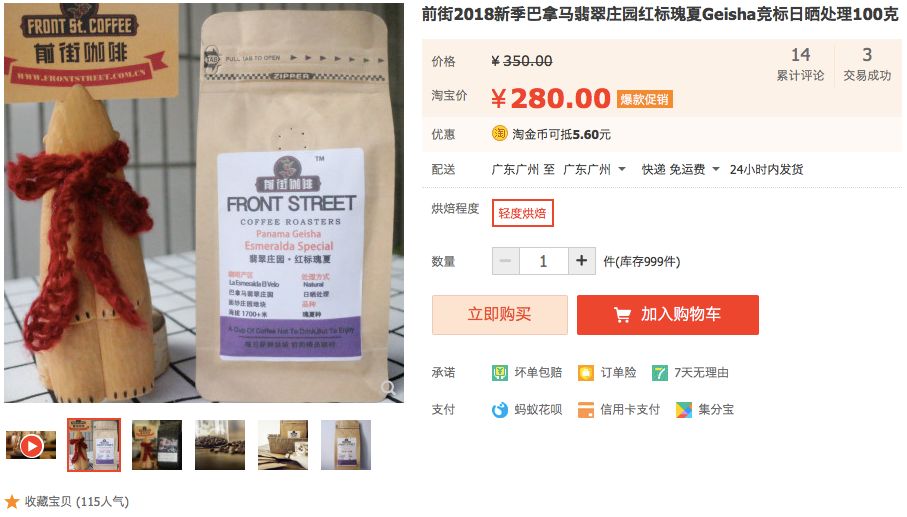Click the 7天无理由 return icon
Viewport: 907px width, 517px height.
coord(659,372)
